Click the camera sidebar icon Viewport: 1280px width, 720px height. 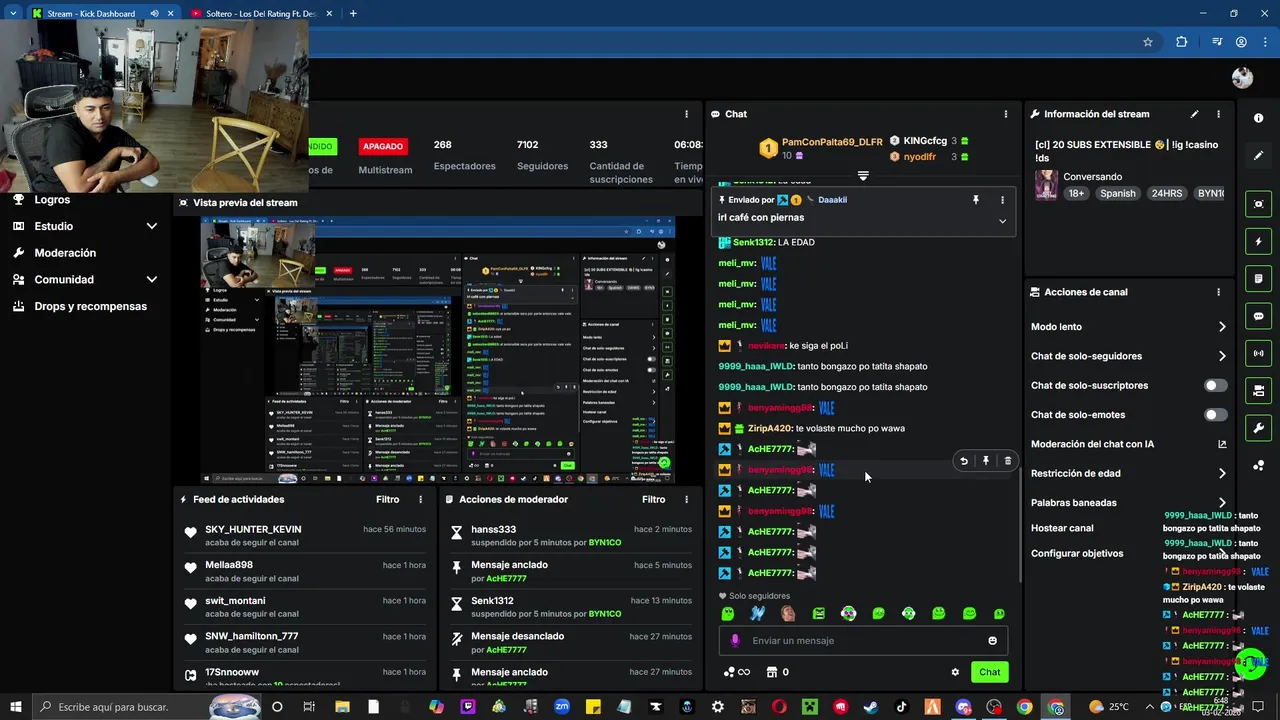pyautogui.click(x=1258, y=390)
